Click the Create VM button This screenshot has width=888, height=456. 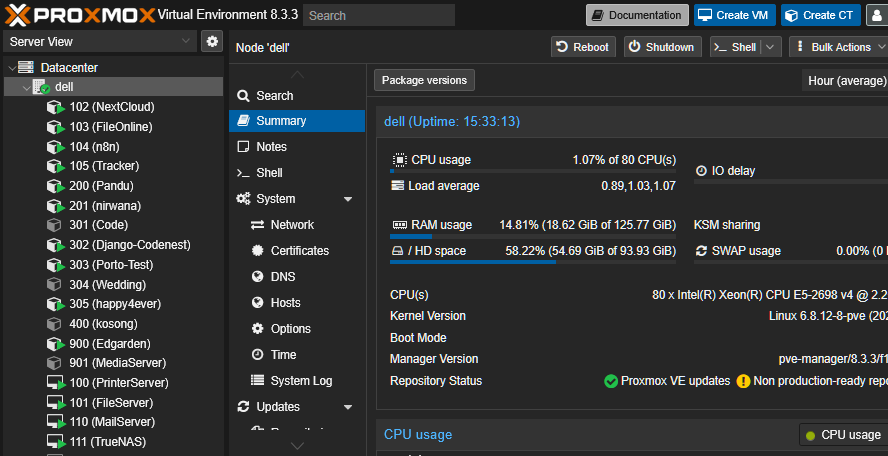click(x=735, y=15)
